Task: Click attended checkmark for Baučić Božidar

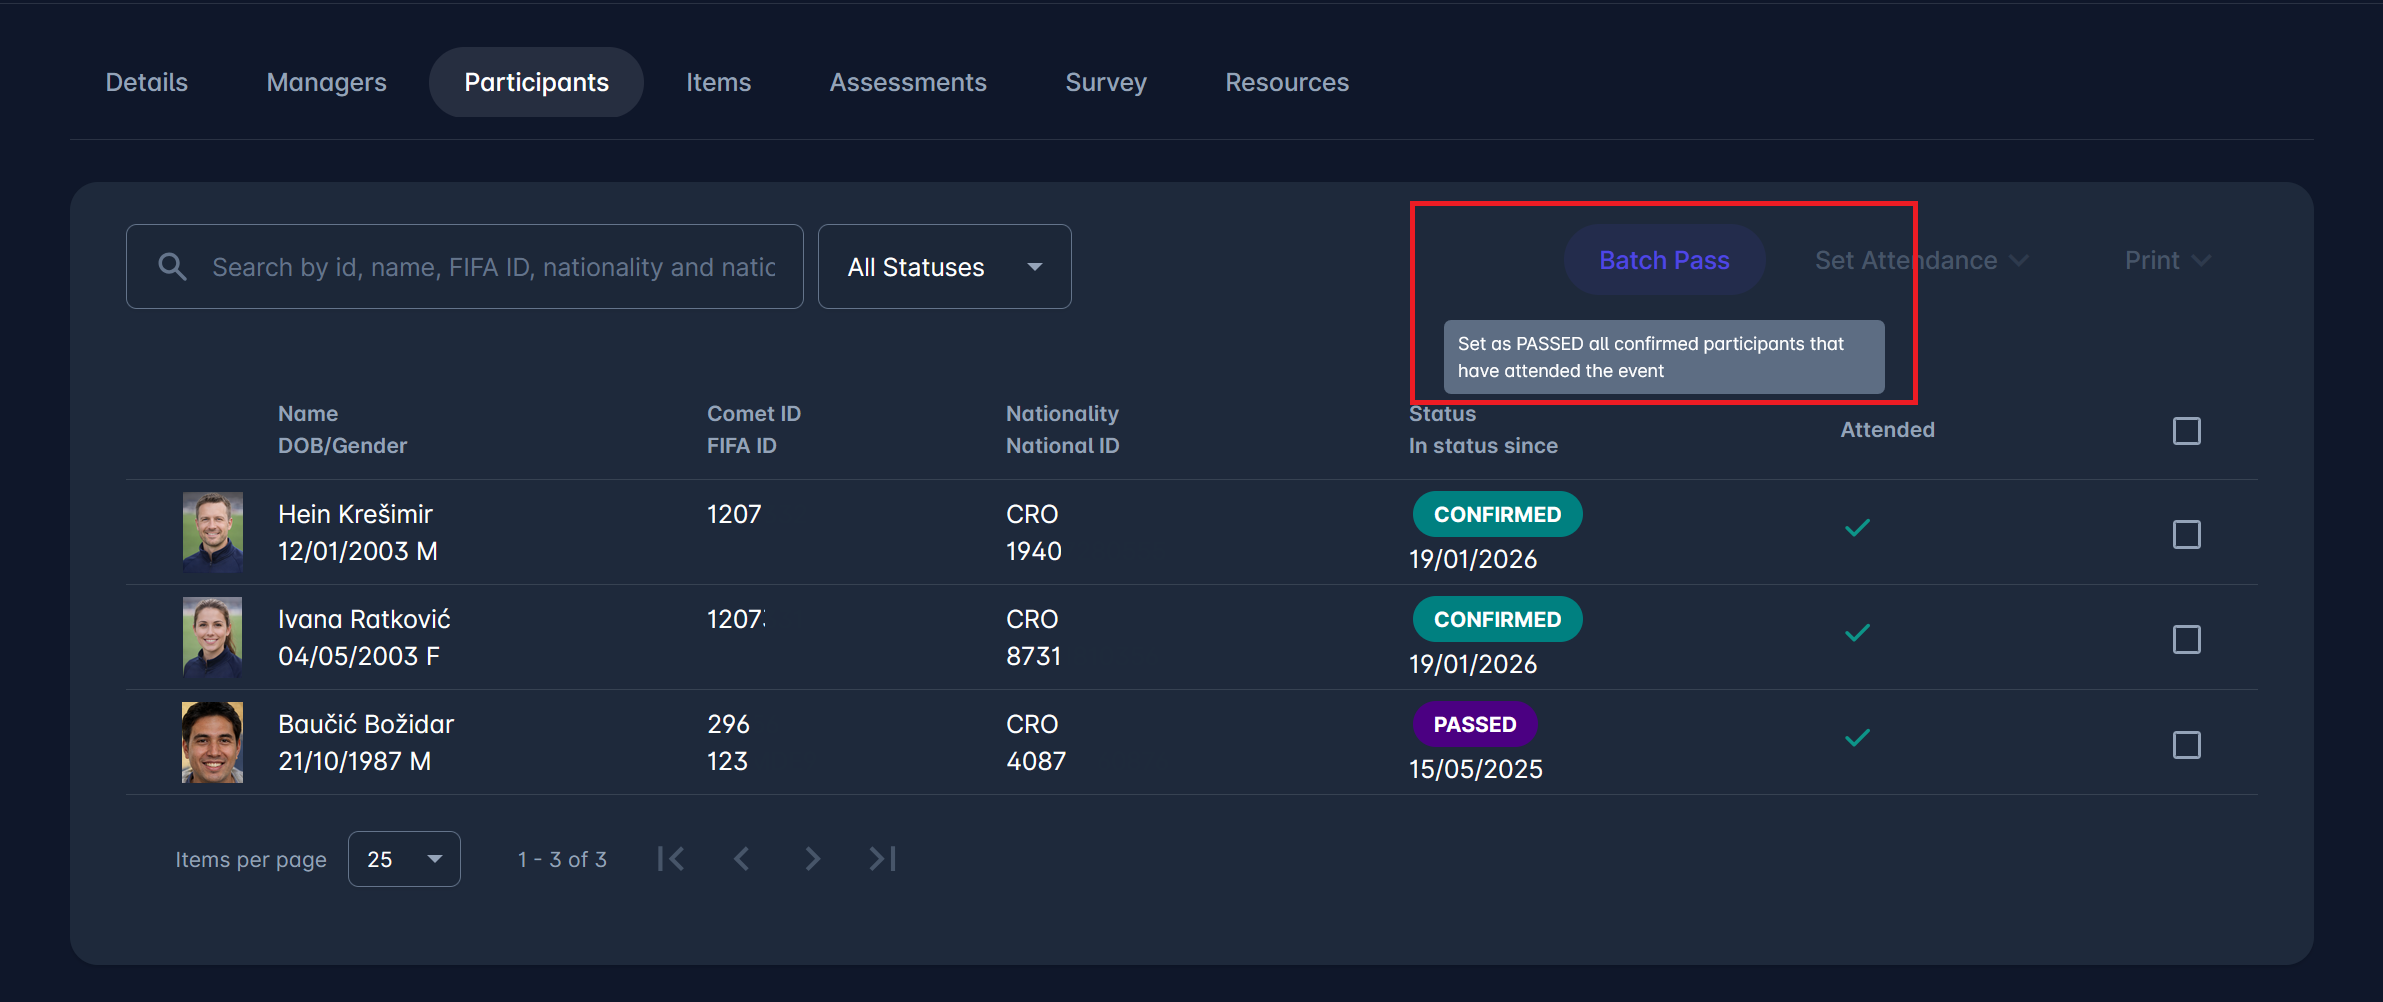Action: point(1857,738)
